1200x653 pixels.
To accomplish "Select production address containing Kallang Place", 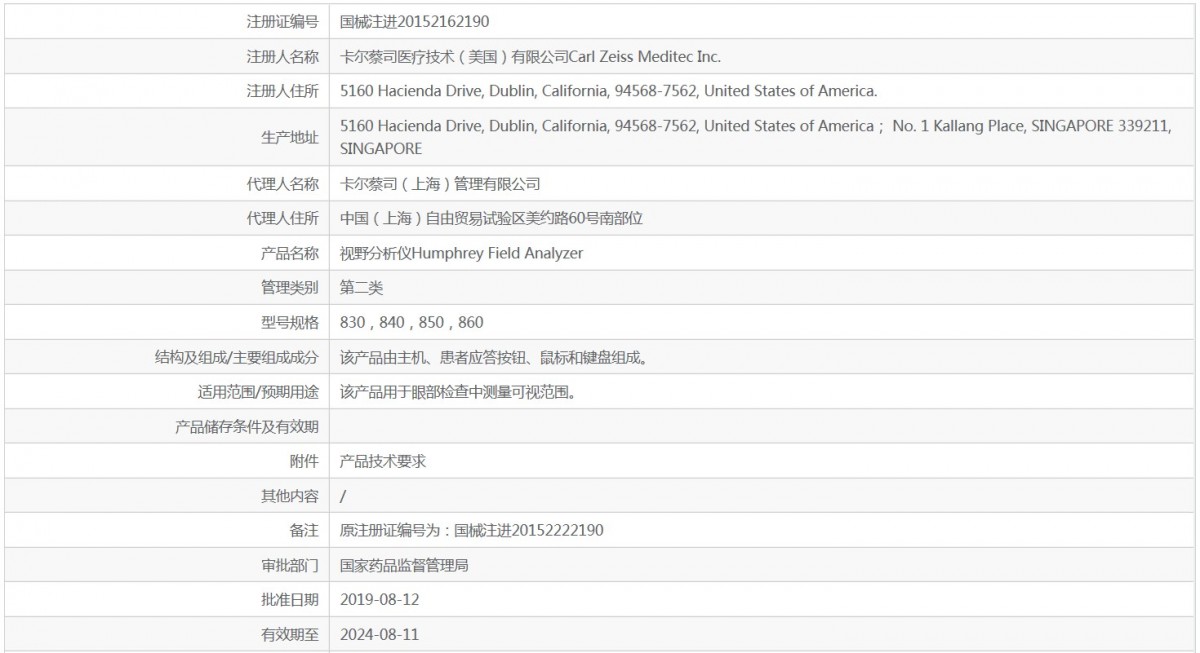I will (x=755, y=137).
